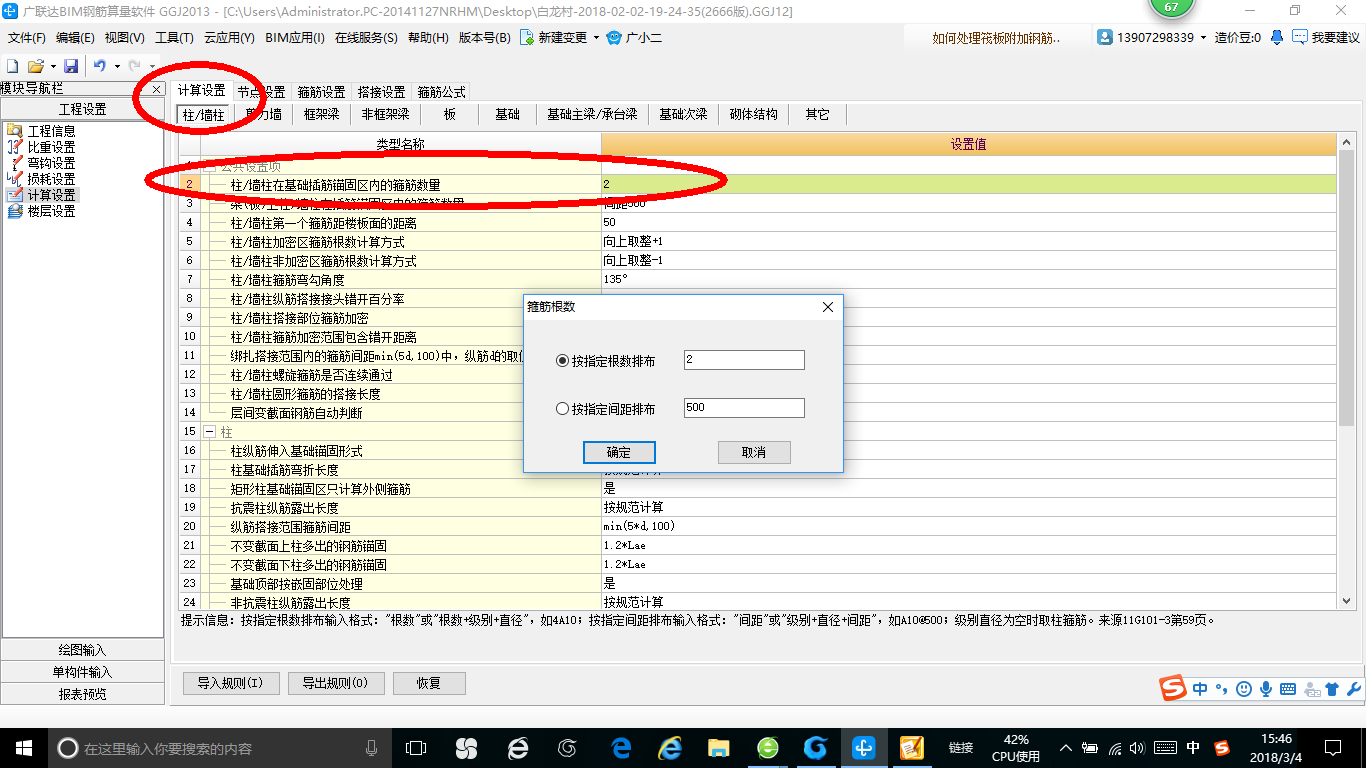
Task: Select the 框架梁 sub-tab
Action: click(321, 115)
